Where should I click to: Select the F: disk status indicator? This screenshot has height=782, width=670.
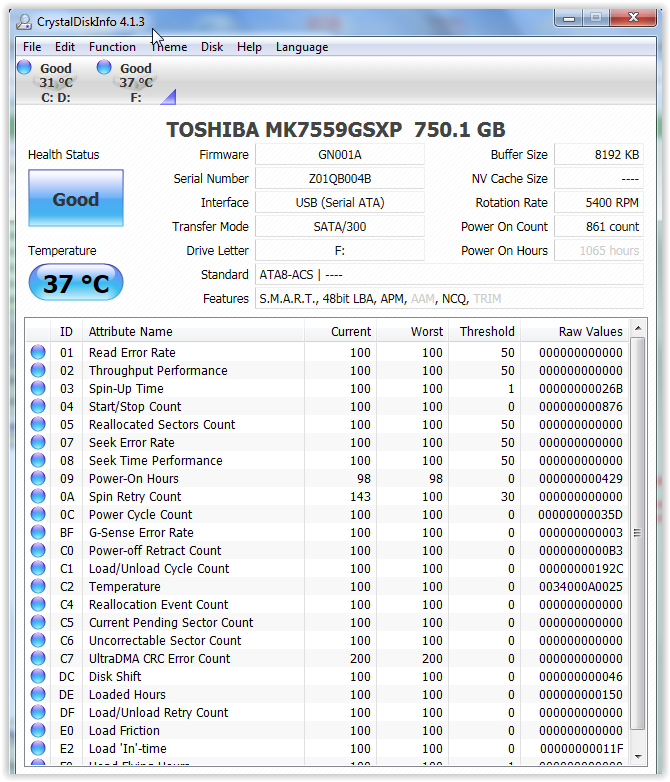tap(126, 82)
